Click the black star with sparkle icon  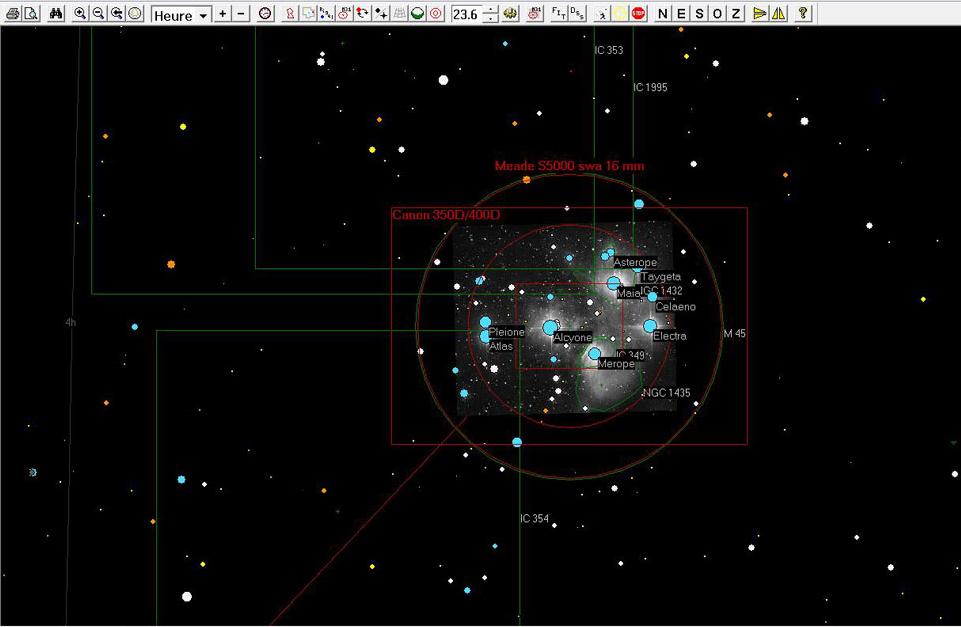pyautogui.click(x=381, y=13)
